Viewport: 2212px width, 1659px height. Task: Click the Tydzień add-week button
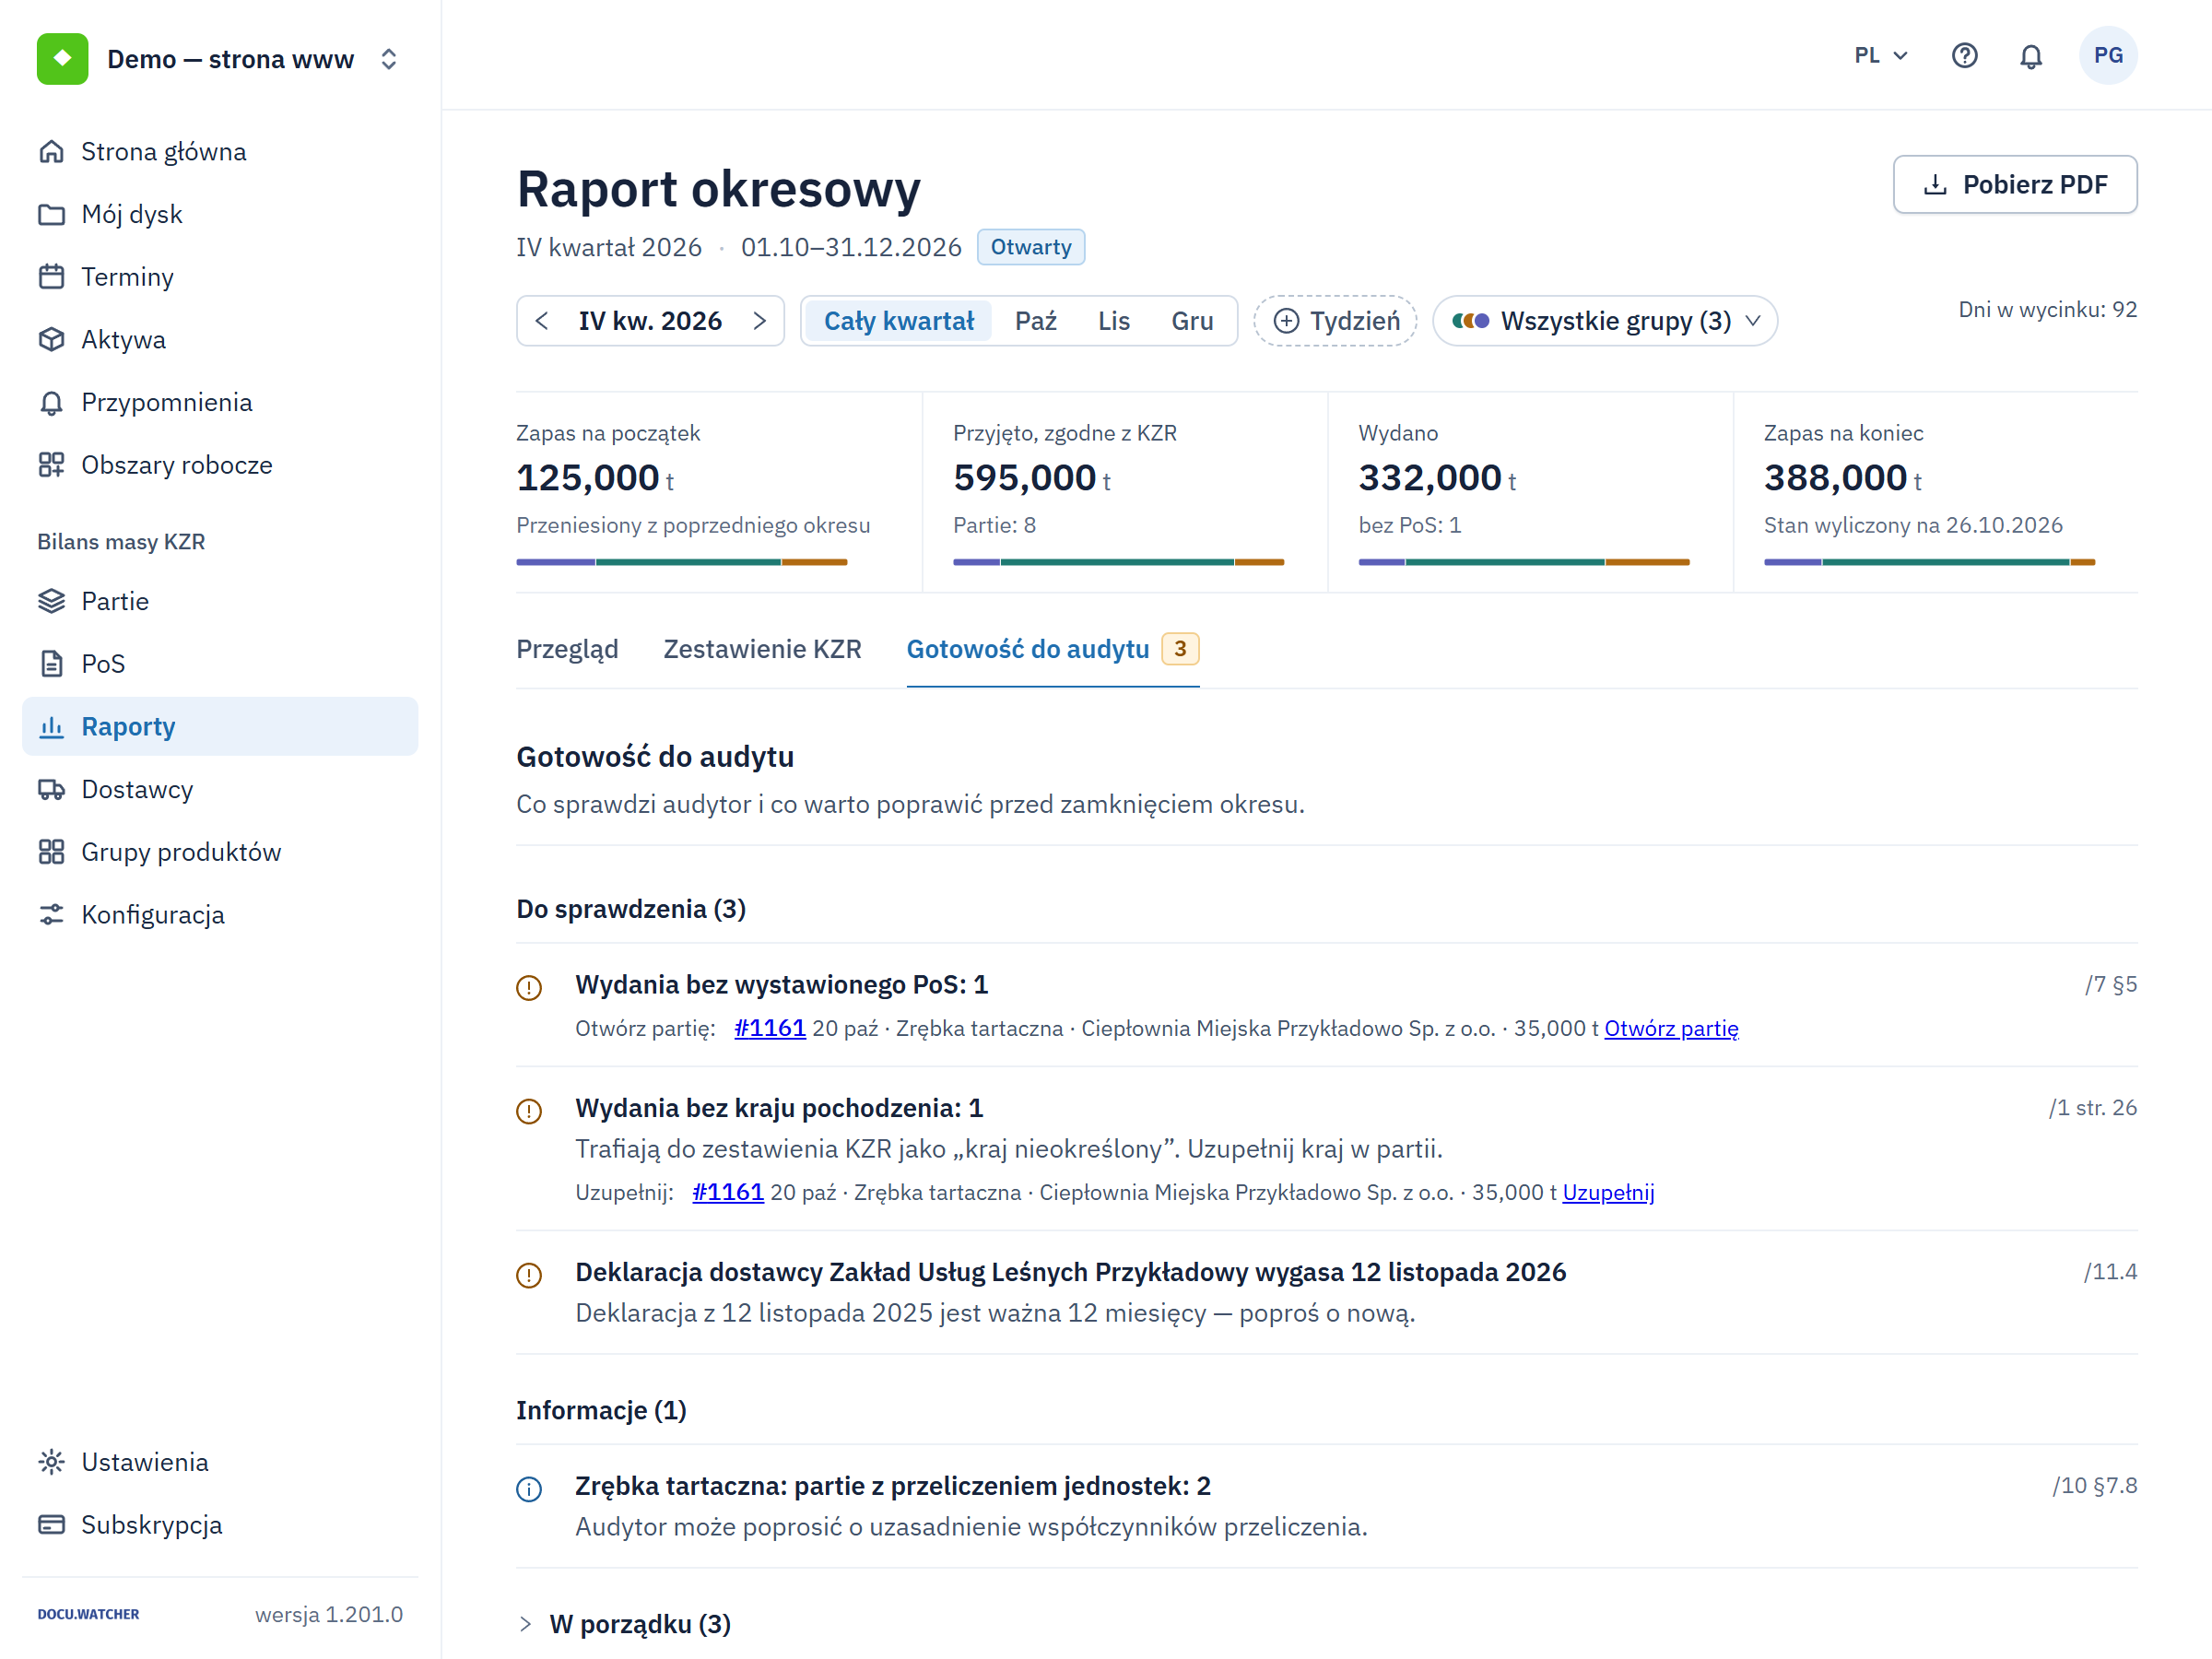pos(1335,321)
